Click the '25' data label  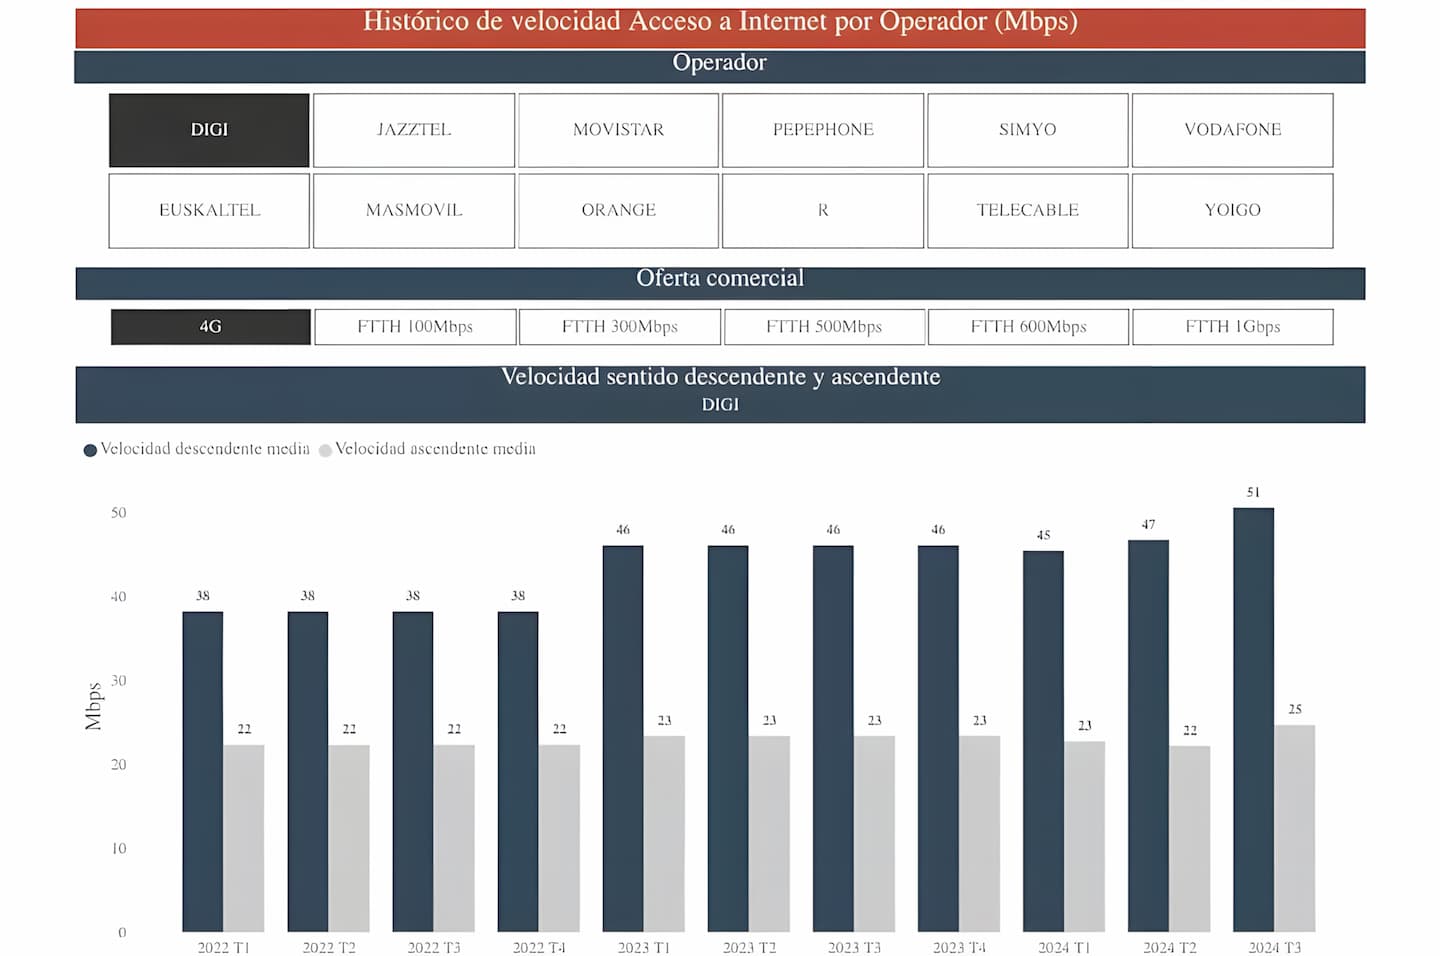click(1295, 709)
